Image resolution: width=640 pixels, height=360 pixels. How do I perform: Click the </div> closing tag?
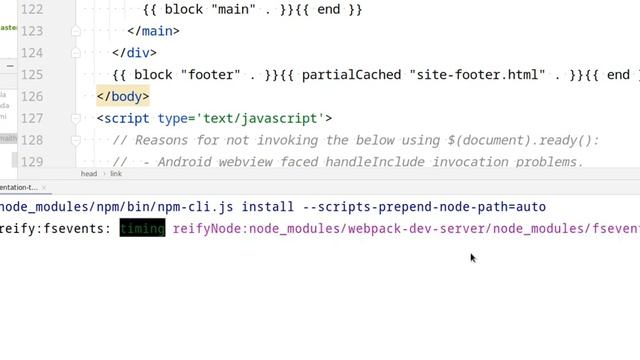coord(134,53)
